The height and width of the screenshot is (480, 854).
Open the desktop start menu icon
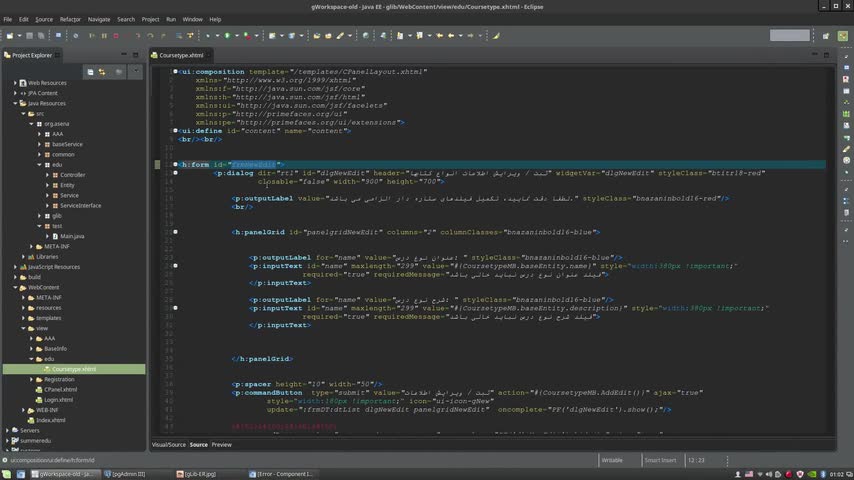(x=7, y=474)
